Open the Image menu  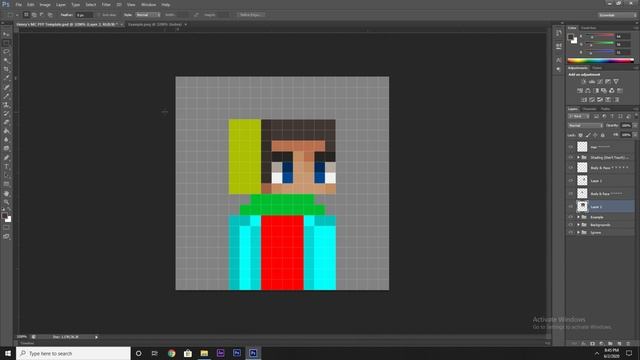click(45, 4)
